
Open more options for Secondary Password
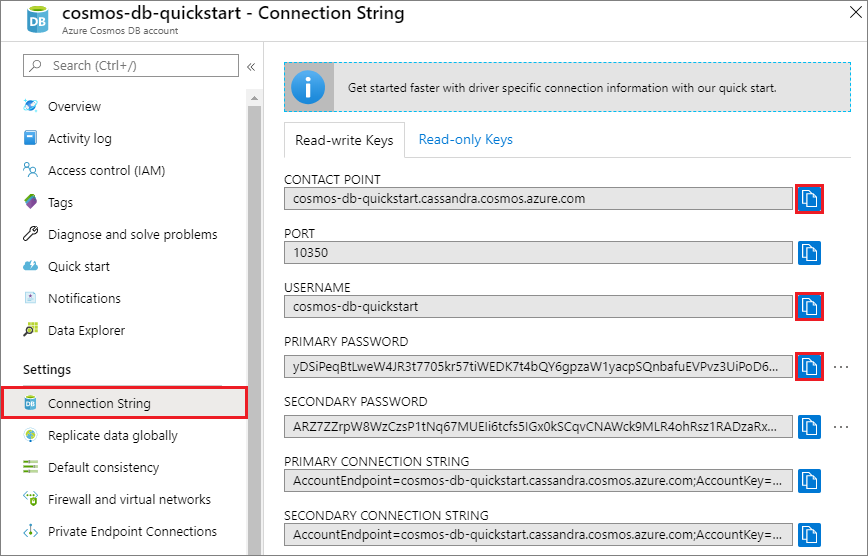pyautogui.click(x=841, y=427)
